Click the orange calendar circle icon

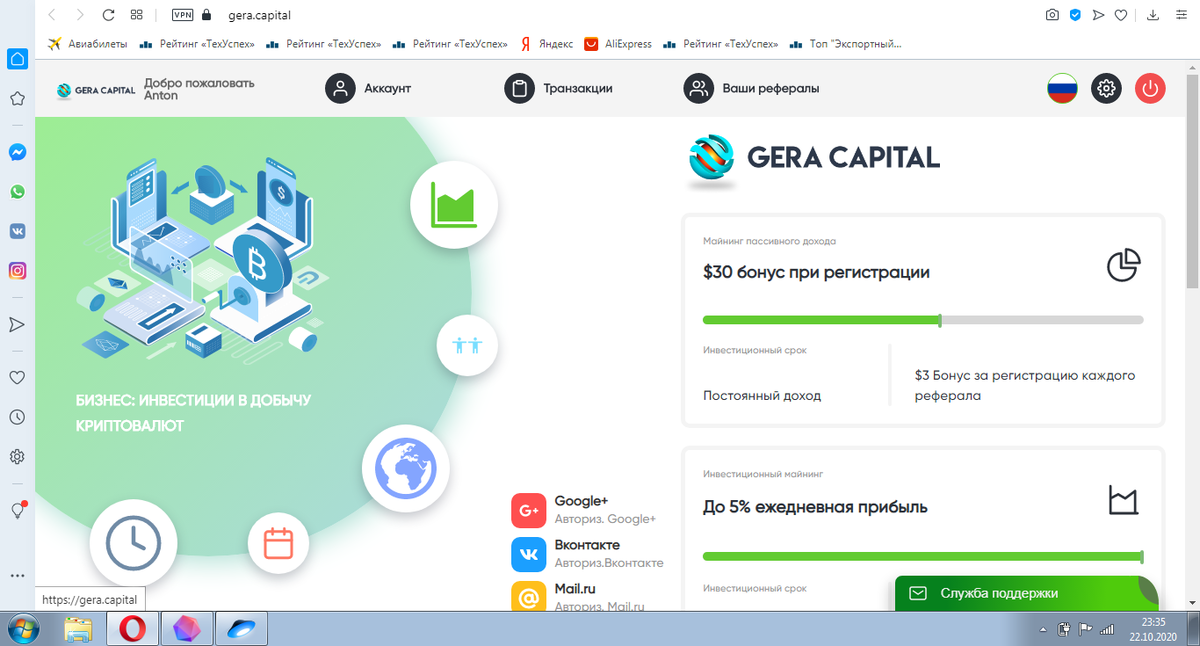[x=278, y=543]
